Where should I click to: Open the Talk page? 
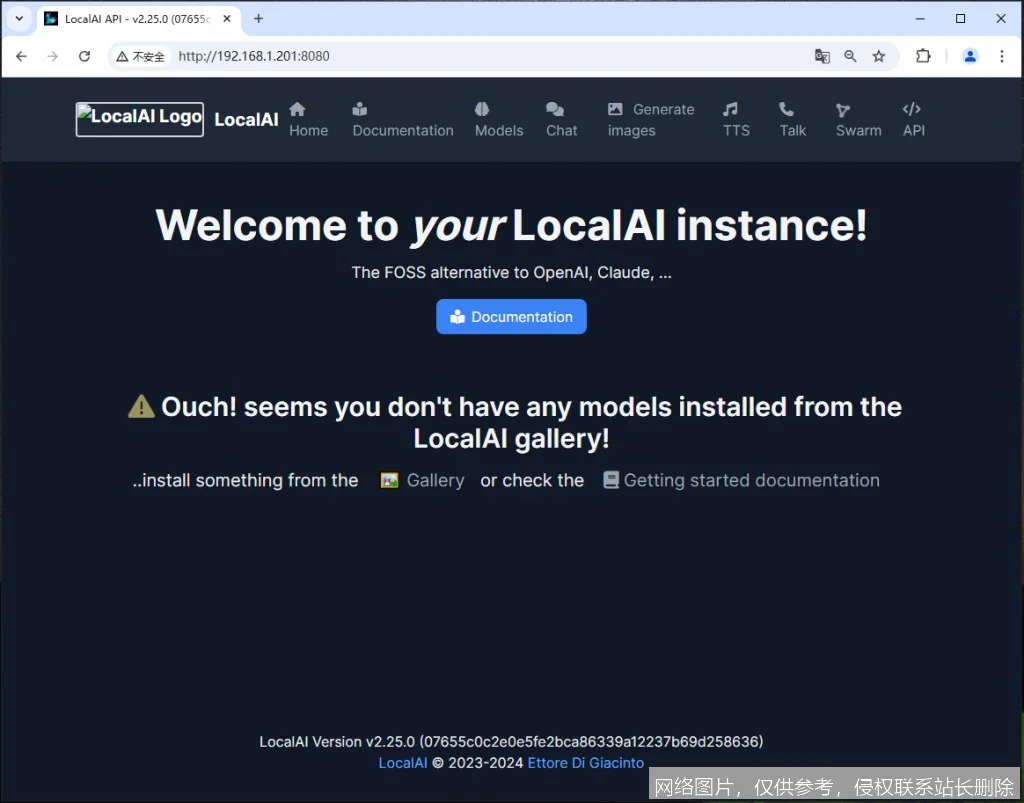click(x=793, y=120)
